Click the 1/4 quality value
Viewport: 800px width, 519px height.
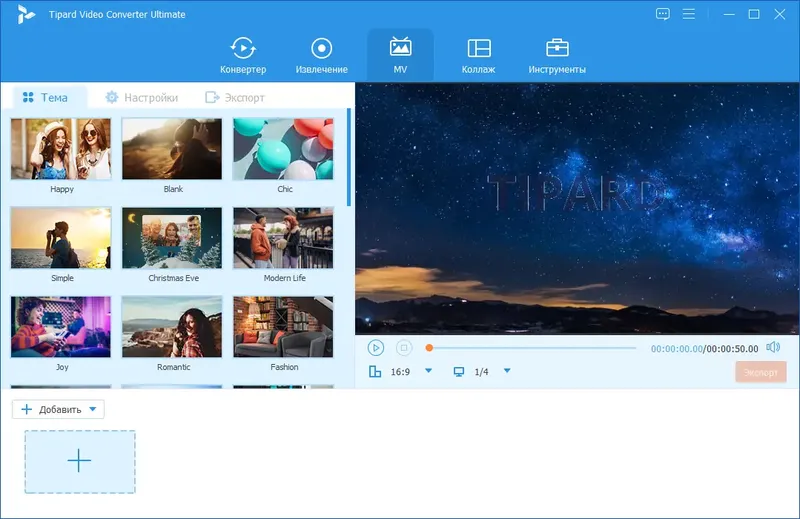(x=481, y=372)
